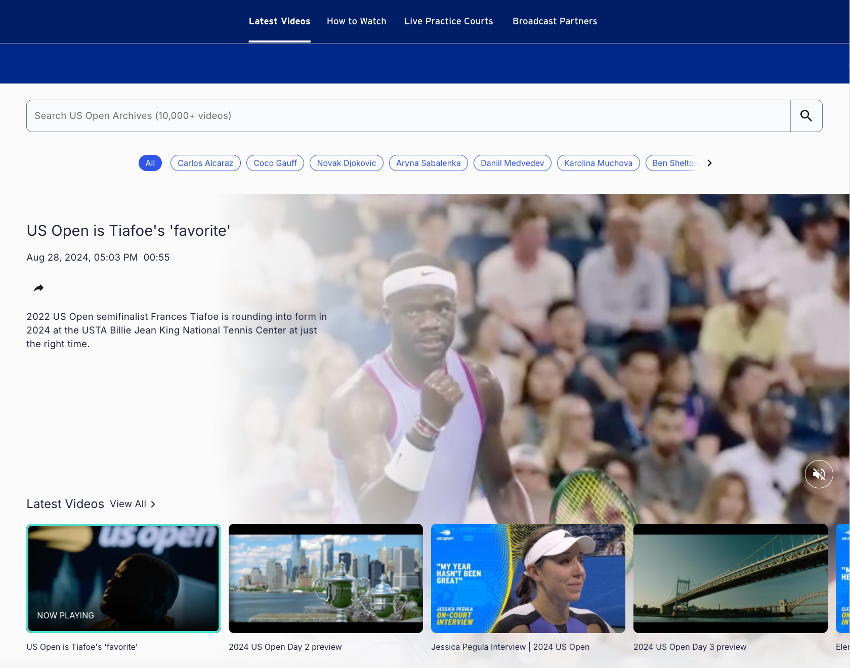Filter videos by Carlos Alcaraz

click(x=205, y=163)
